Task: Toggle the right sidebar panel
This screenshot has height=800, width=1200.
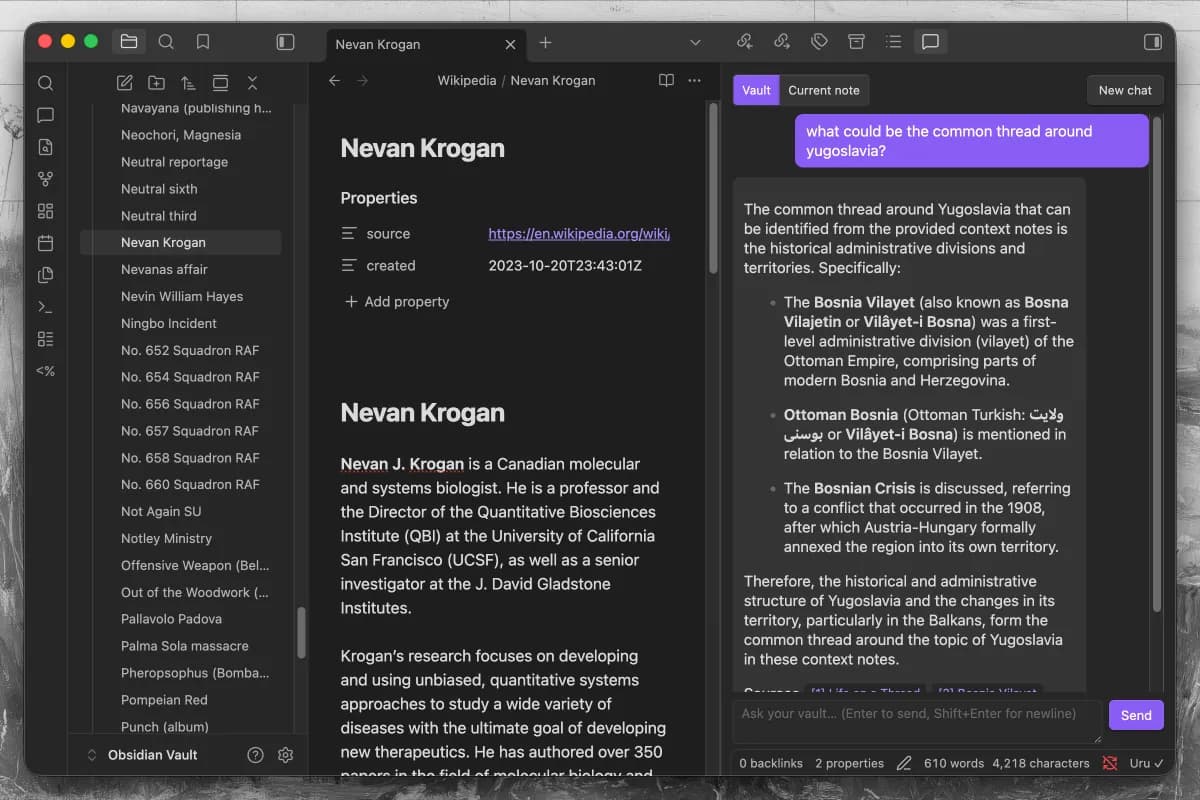Action: tap(1153, 42)
